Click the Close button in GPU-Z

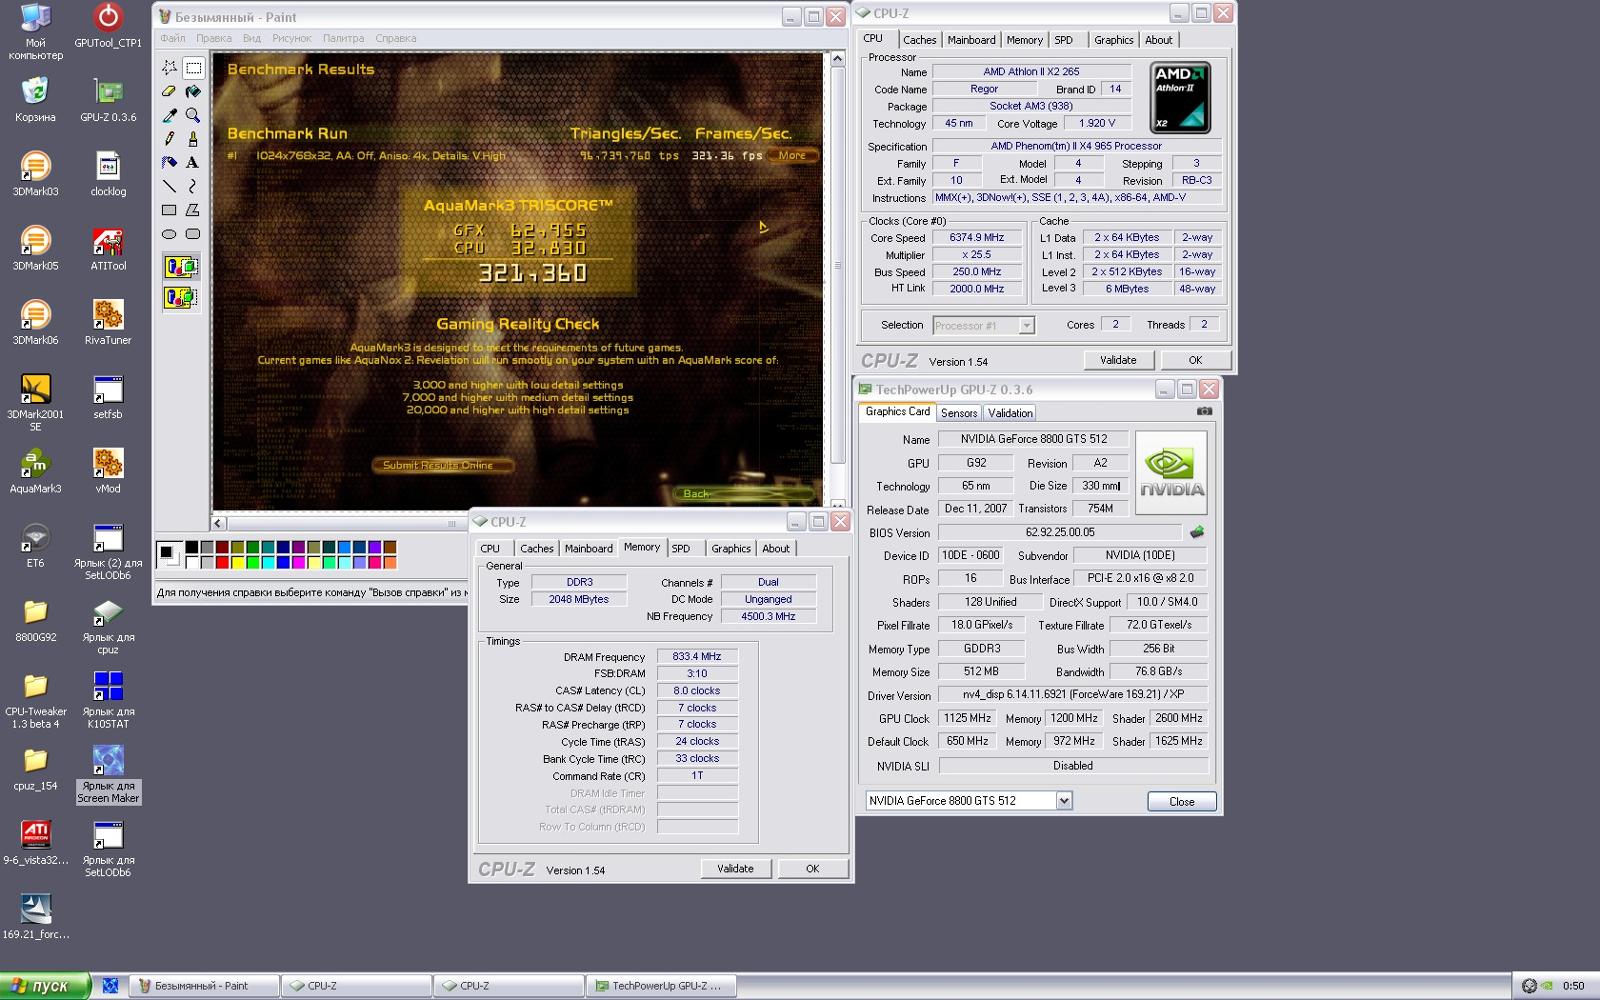coord(1182,802)
